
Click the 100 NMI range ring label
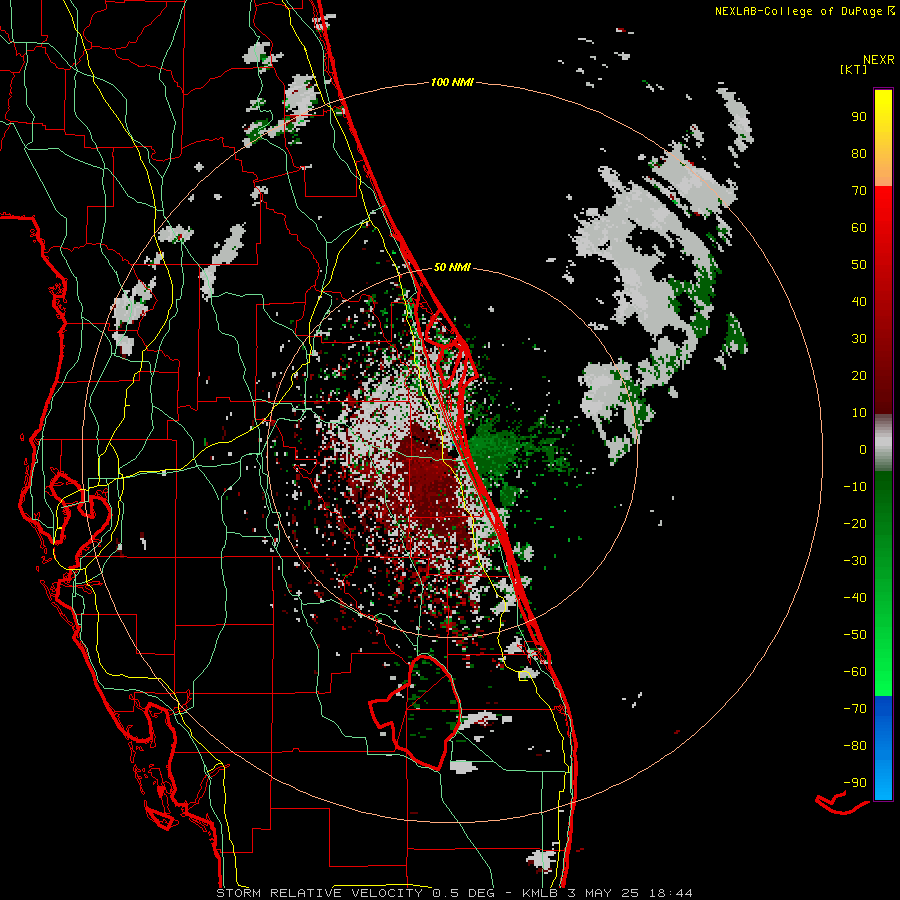point(452,82)
